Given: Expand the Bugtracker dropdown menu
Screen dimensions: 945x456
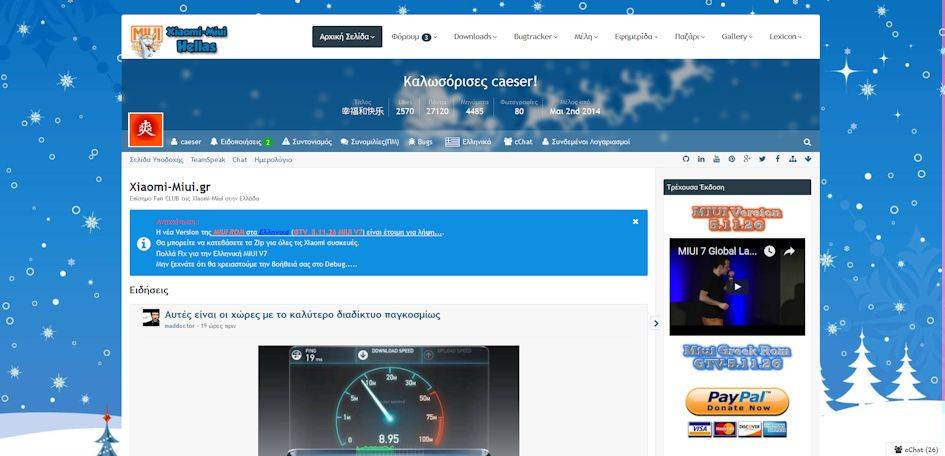Looking at the screenshot, I should (535, 37).
